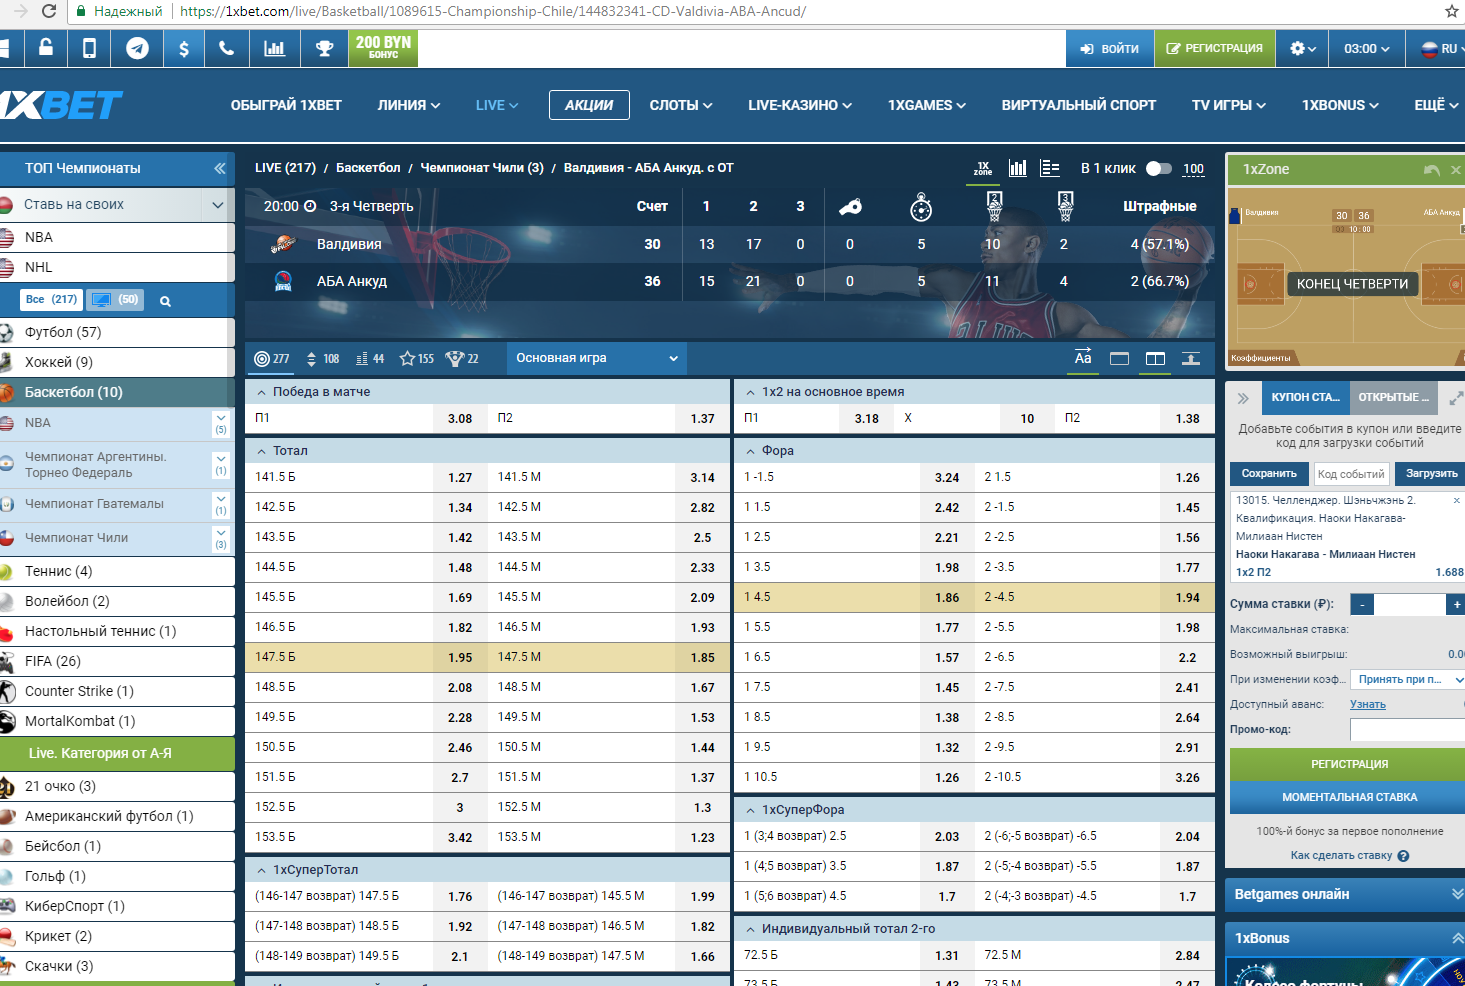
Task: Open the settings gear dropdown
Action: pos(1303,48)
